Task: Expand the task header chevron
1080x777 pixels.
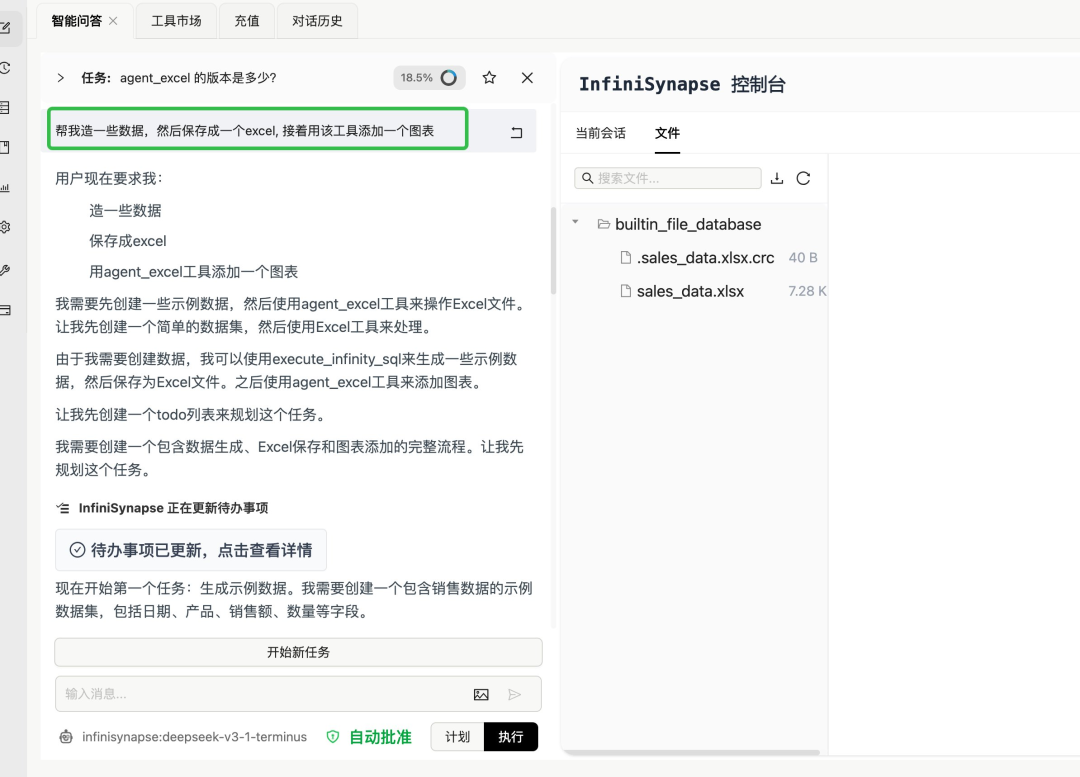Action: 61,78
